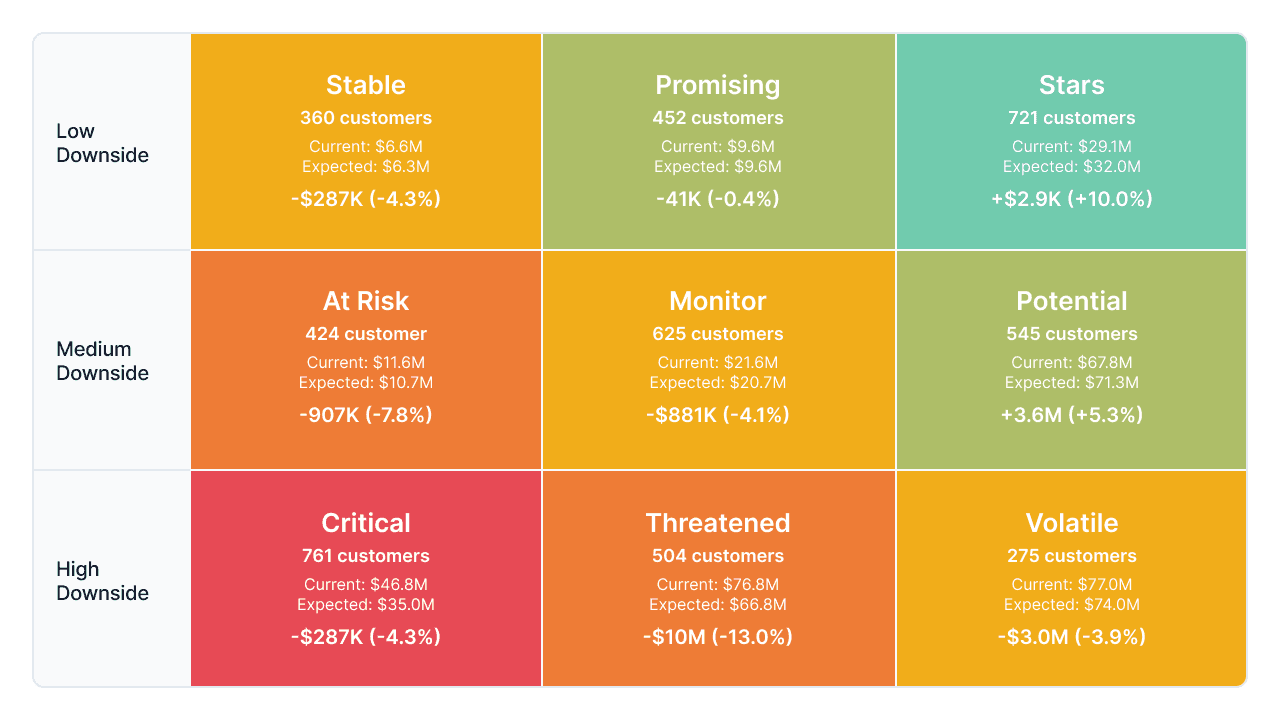
Task: Select the High Downside row label
Action: pos(102,581)
